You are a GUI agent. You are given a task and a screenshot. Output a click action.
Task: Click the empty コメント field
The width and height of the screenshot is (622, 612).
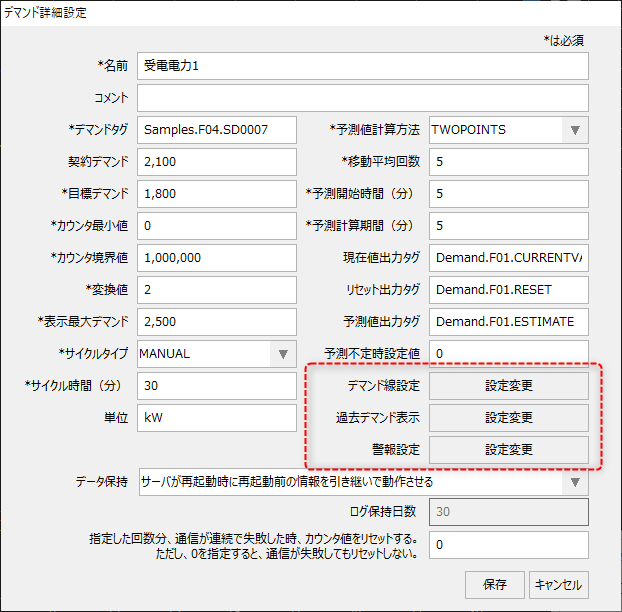pos(362,98)
